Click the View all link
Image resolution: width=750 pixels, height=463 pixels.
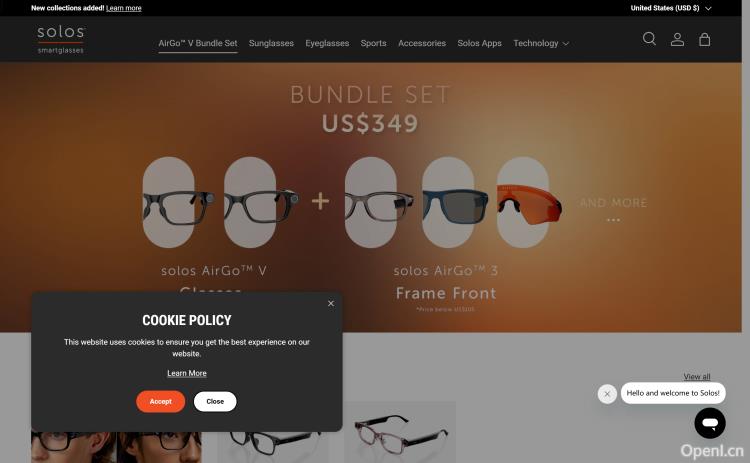[696, 376]
